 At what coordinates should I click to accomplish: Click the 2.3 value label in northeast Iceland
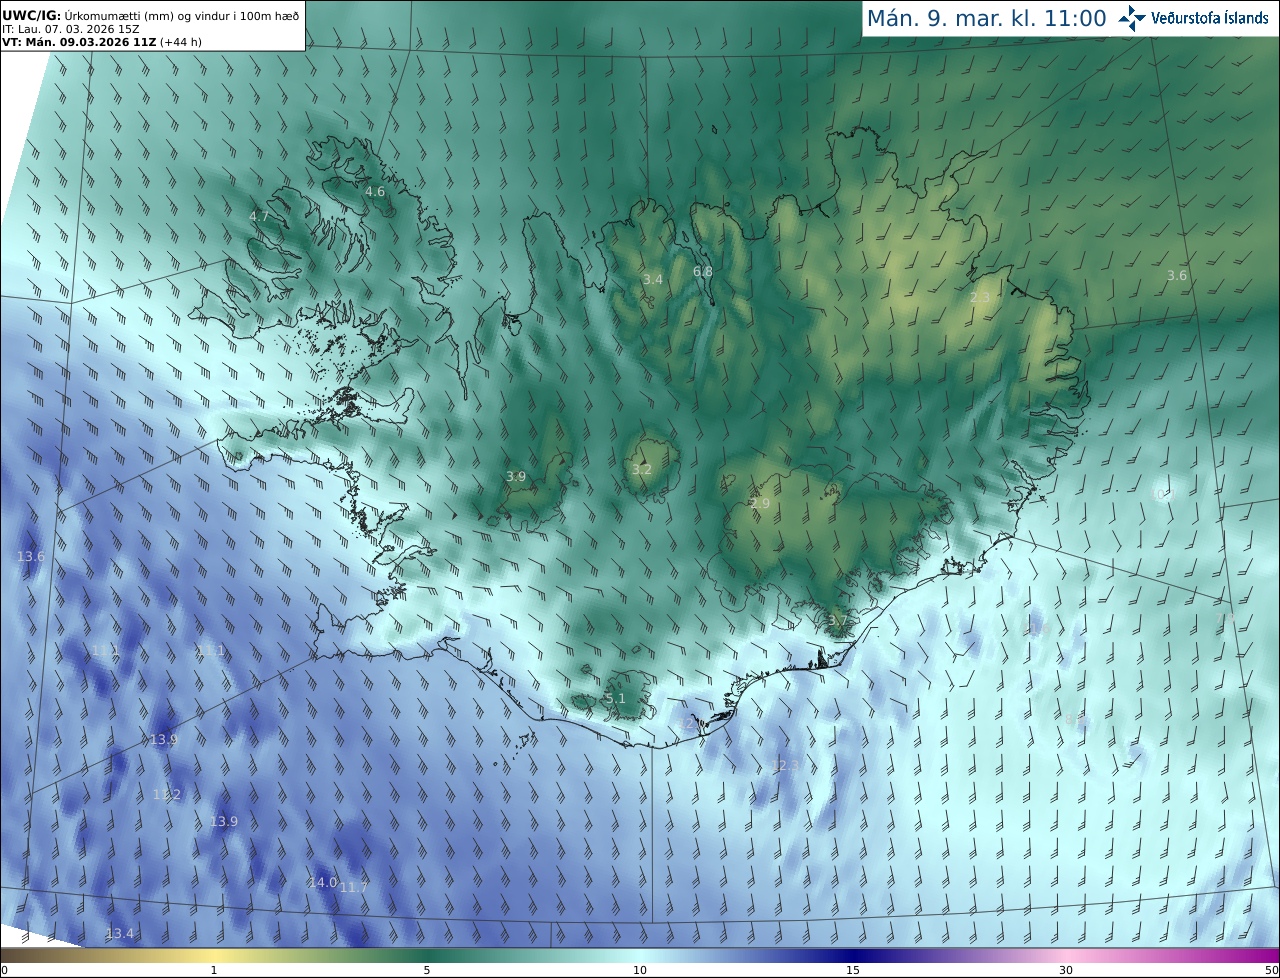point(980,298)
